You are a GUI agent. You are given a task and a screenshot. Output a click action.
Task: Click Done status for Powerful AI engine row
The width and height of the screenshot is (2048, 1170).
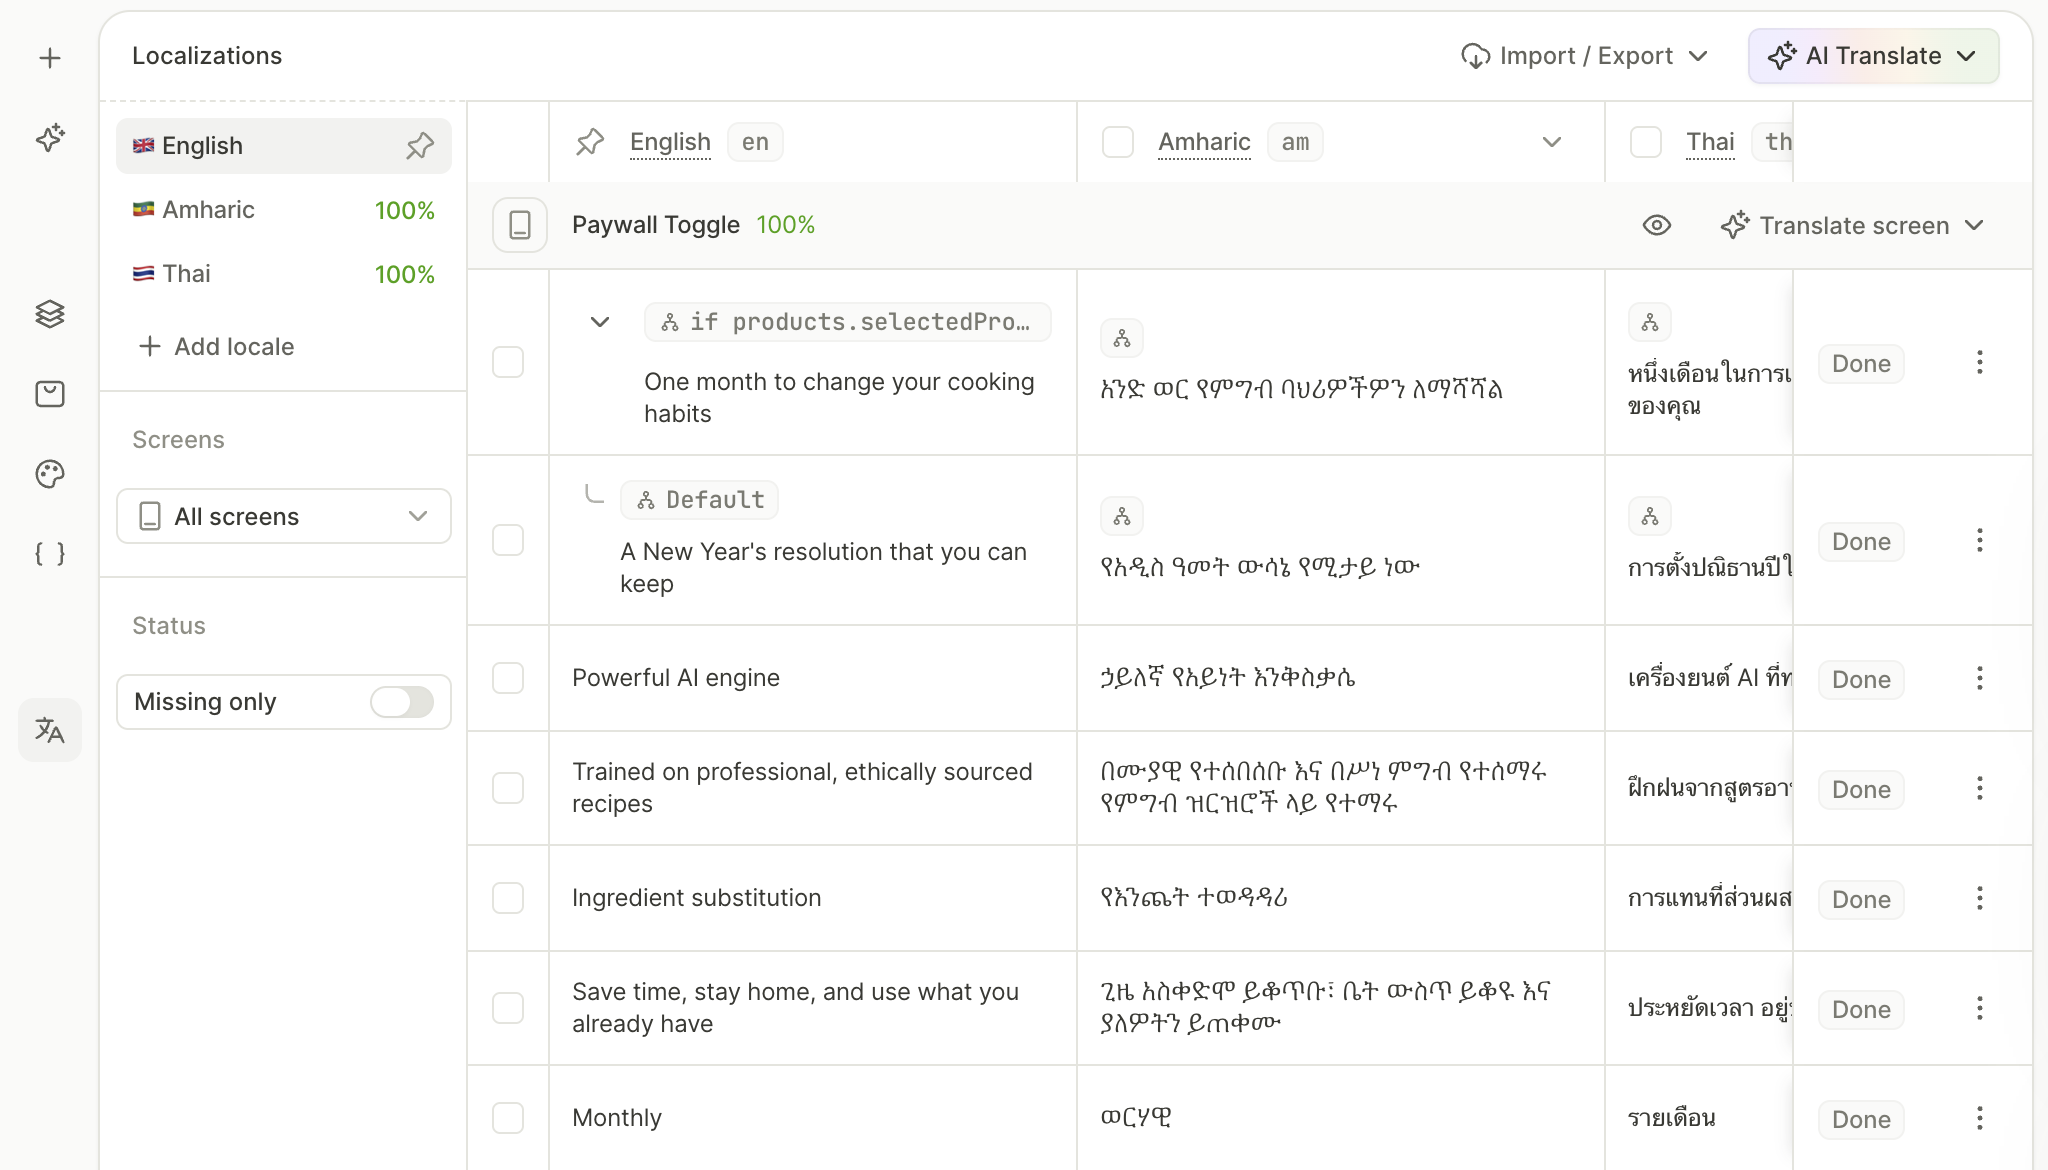1861,679
